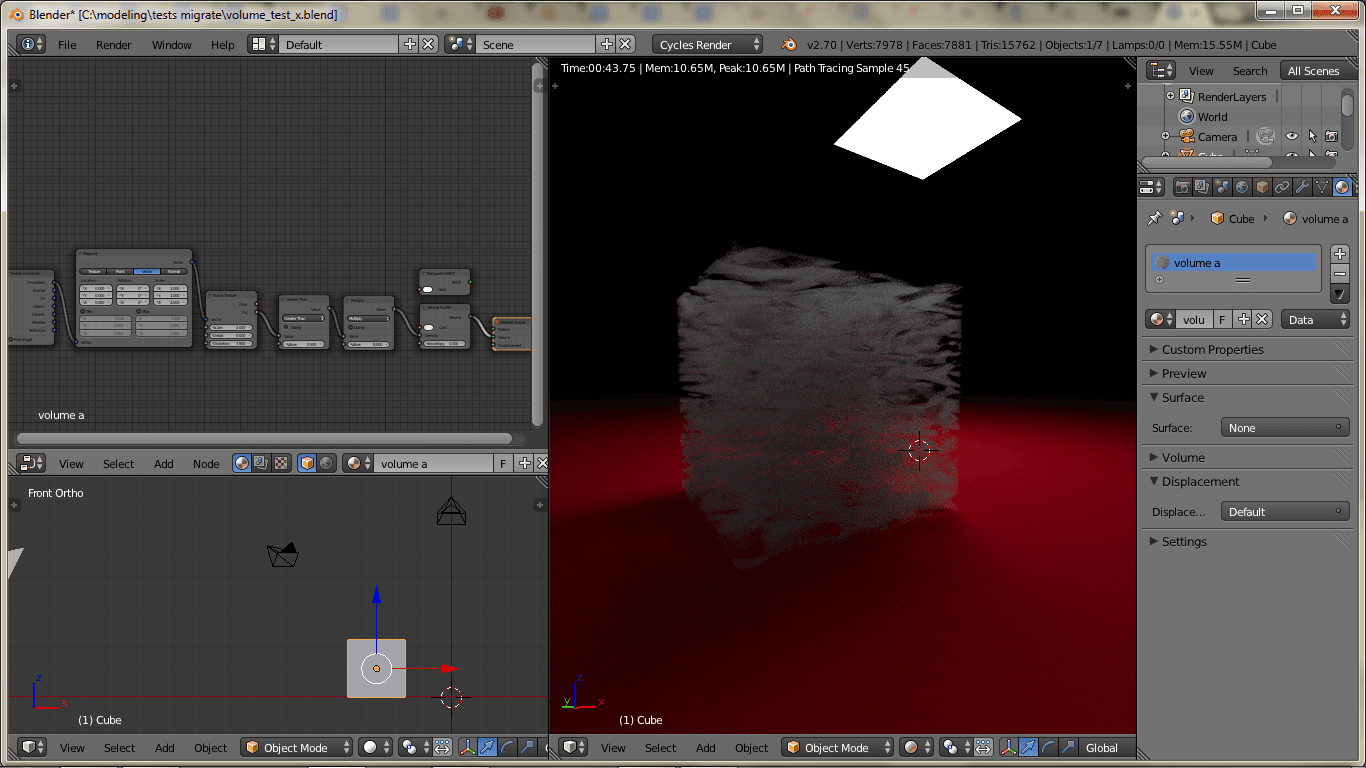Open the Render properties tab icon

click(1182, 187)
